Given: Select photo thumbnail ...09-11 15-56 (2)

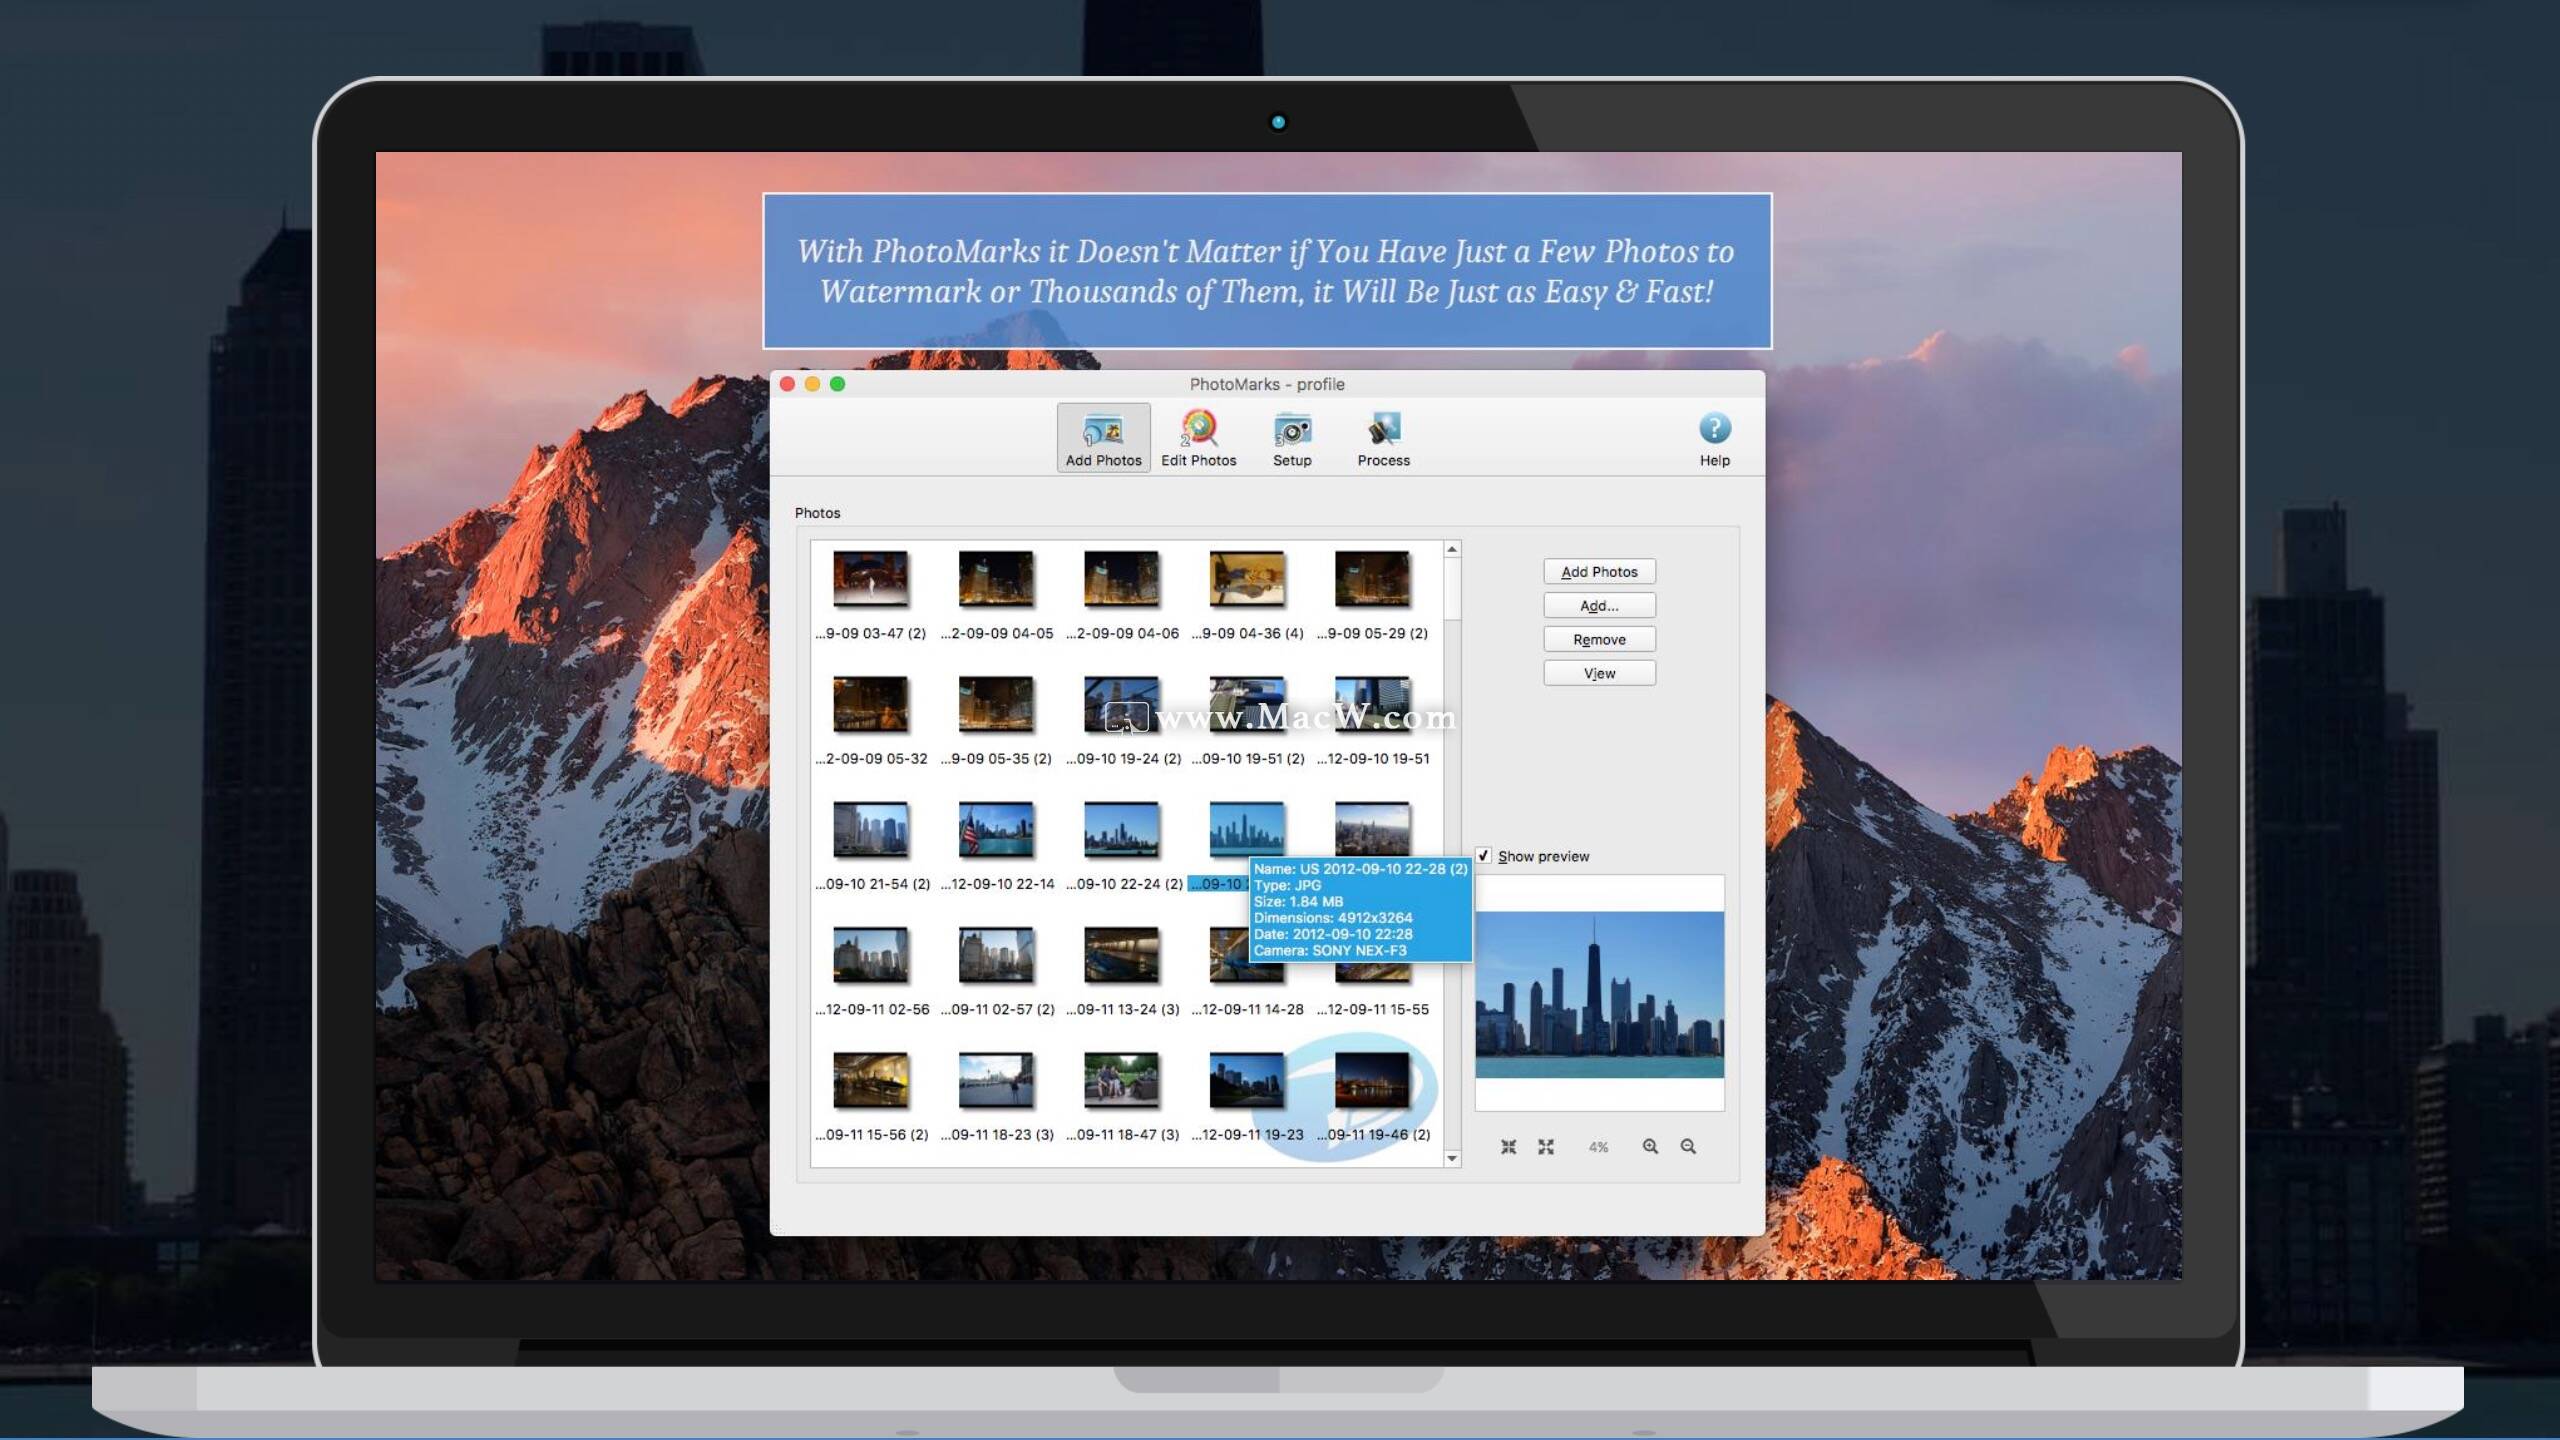Looking at the screenshot, I should coord(870,1080).
